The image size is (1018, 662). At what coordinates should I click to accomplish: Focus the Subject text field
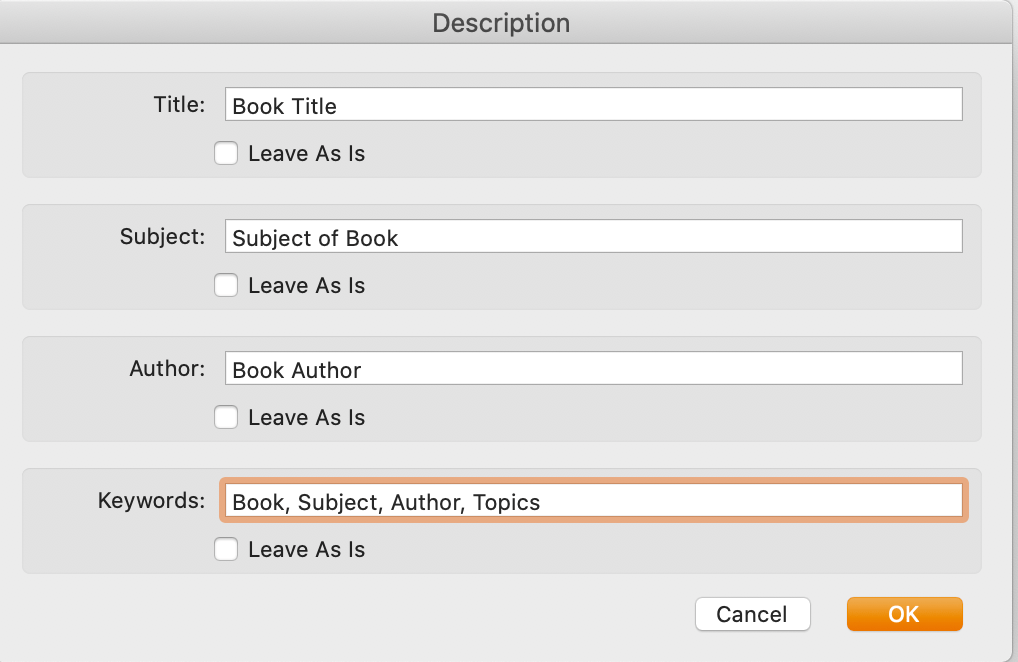tap(593, 237)
